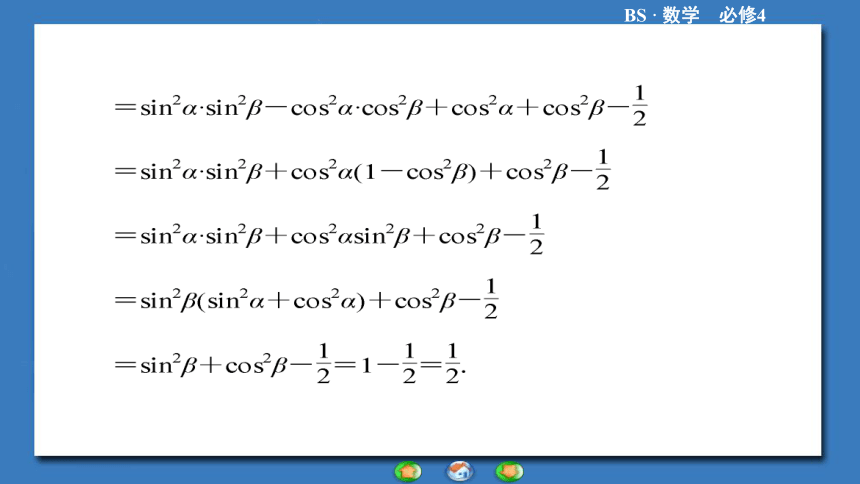Click the equation line containing "sin²β(sin²α+cos²α)"
The image size is (860, 484).
306,299
